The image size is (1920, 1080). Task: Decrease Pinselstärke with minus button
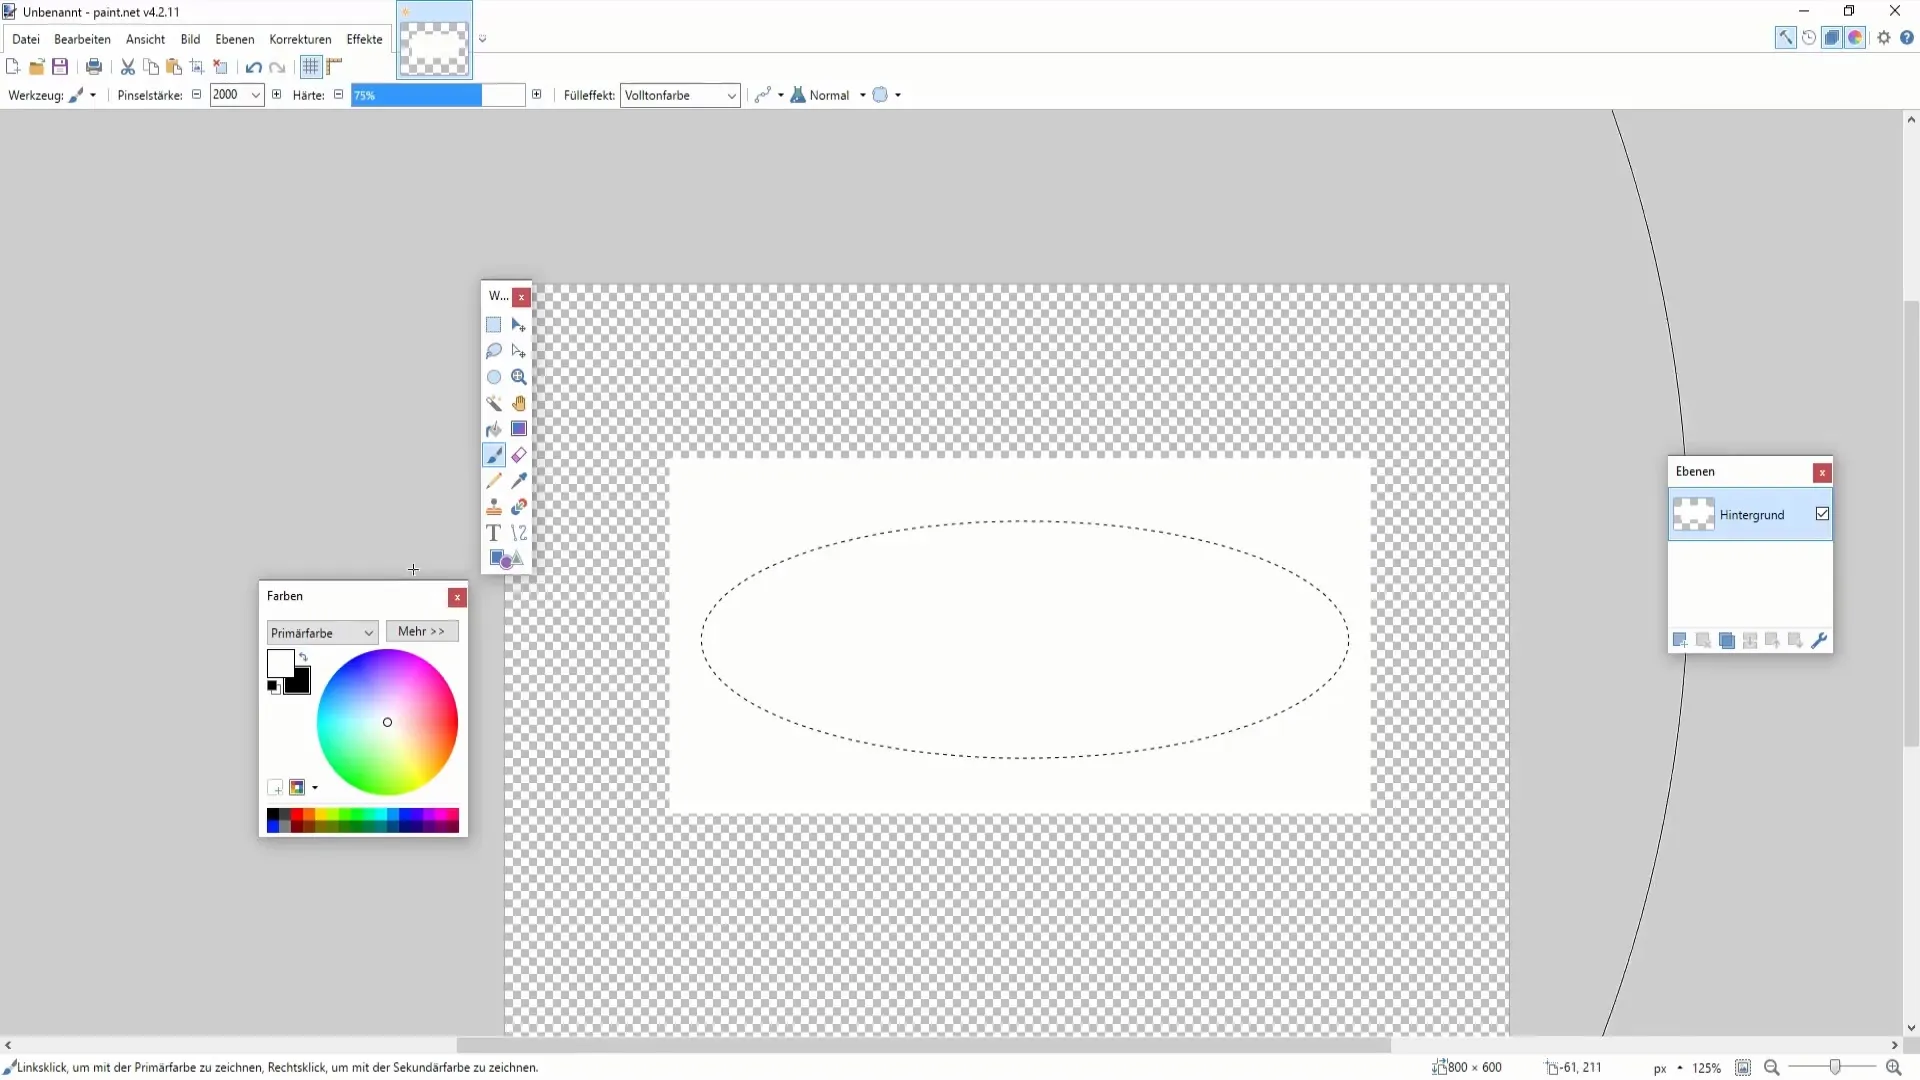tap(196, 95)
